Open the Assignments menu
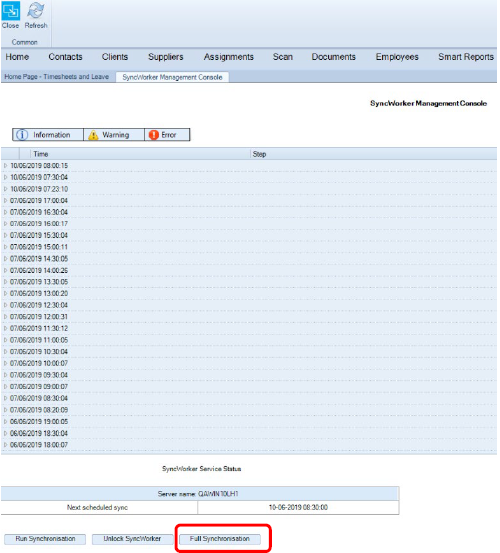The width and height of the screenshot is (500, 553). pyautogui.click(x=228, y=57)
